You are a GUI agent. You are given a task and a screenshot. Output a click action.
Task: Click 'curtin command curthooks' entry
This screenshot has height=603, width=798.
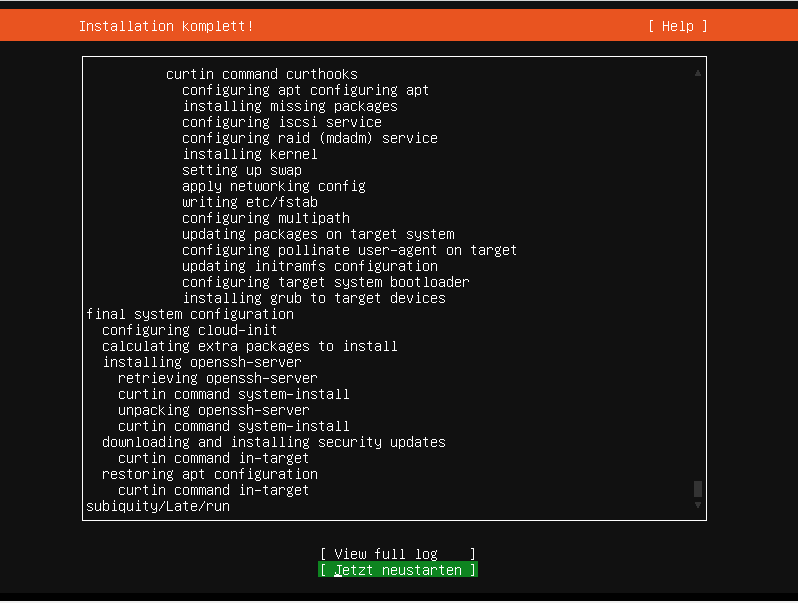[x=262, y=74]
